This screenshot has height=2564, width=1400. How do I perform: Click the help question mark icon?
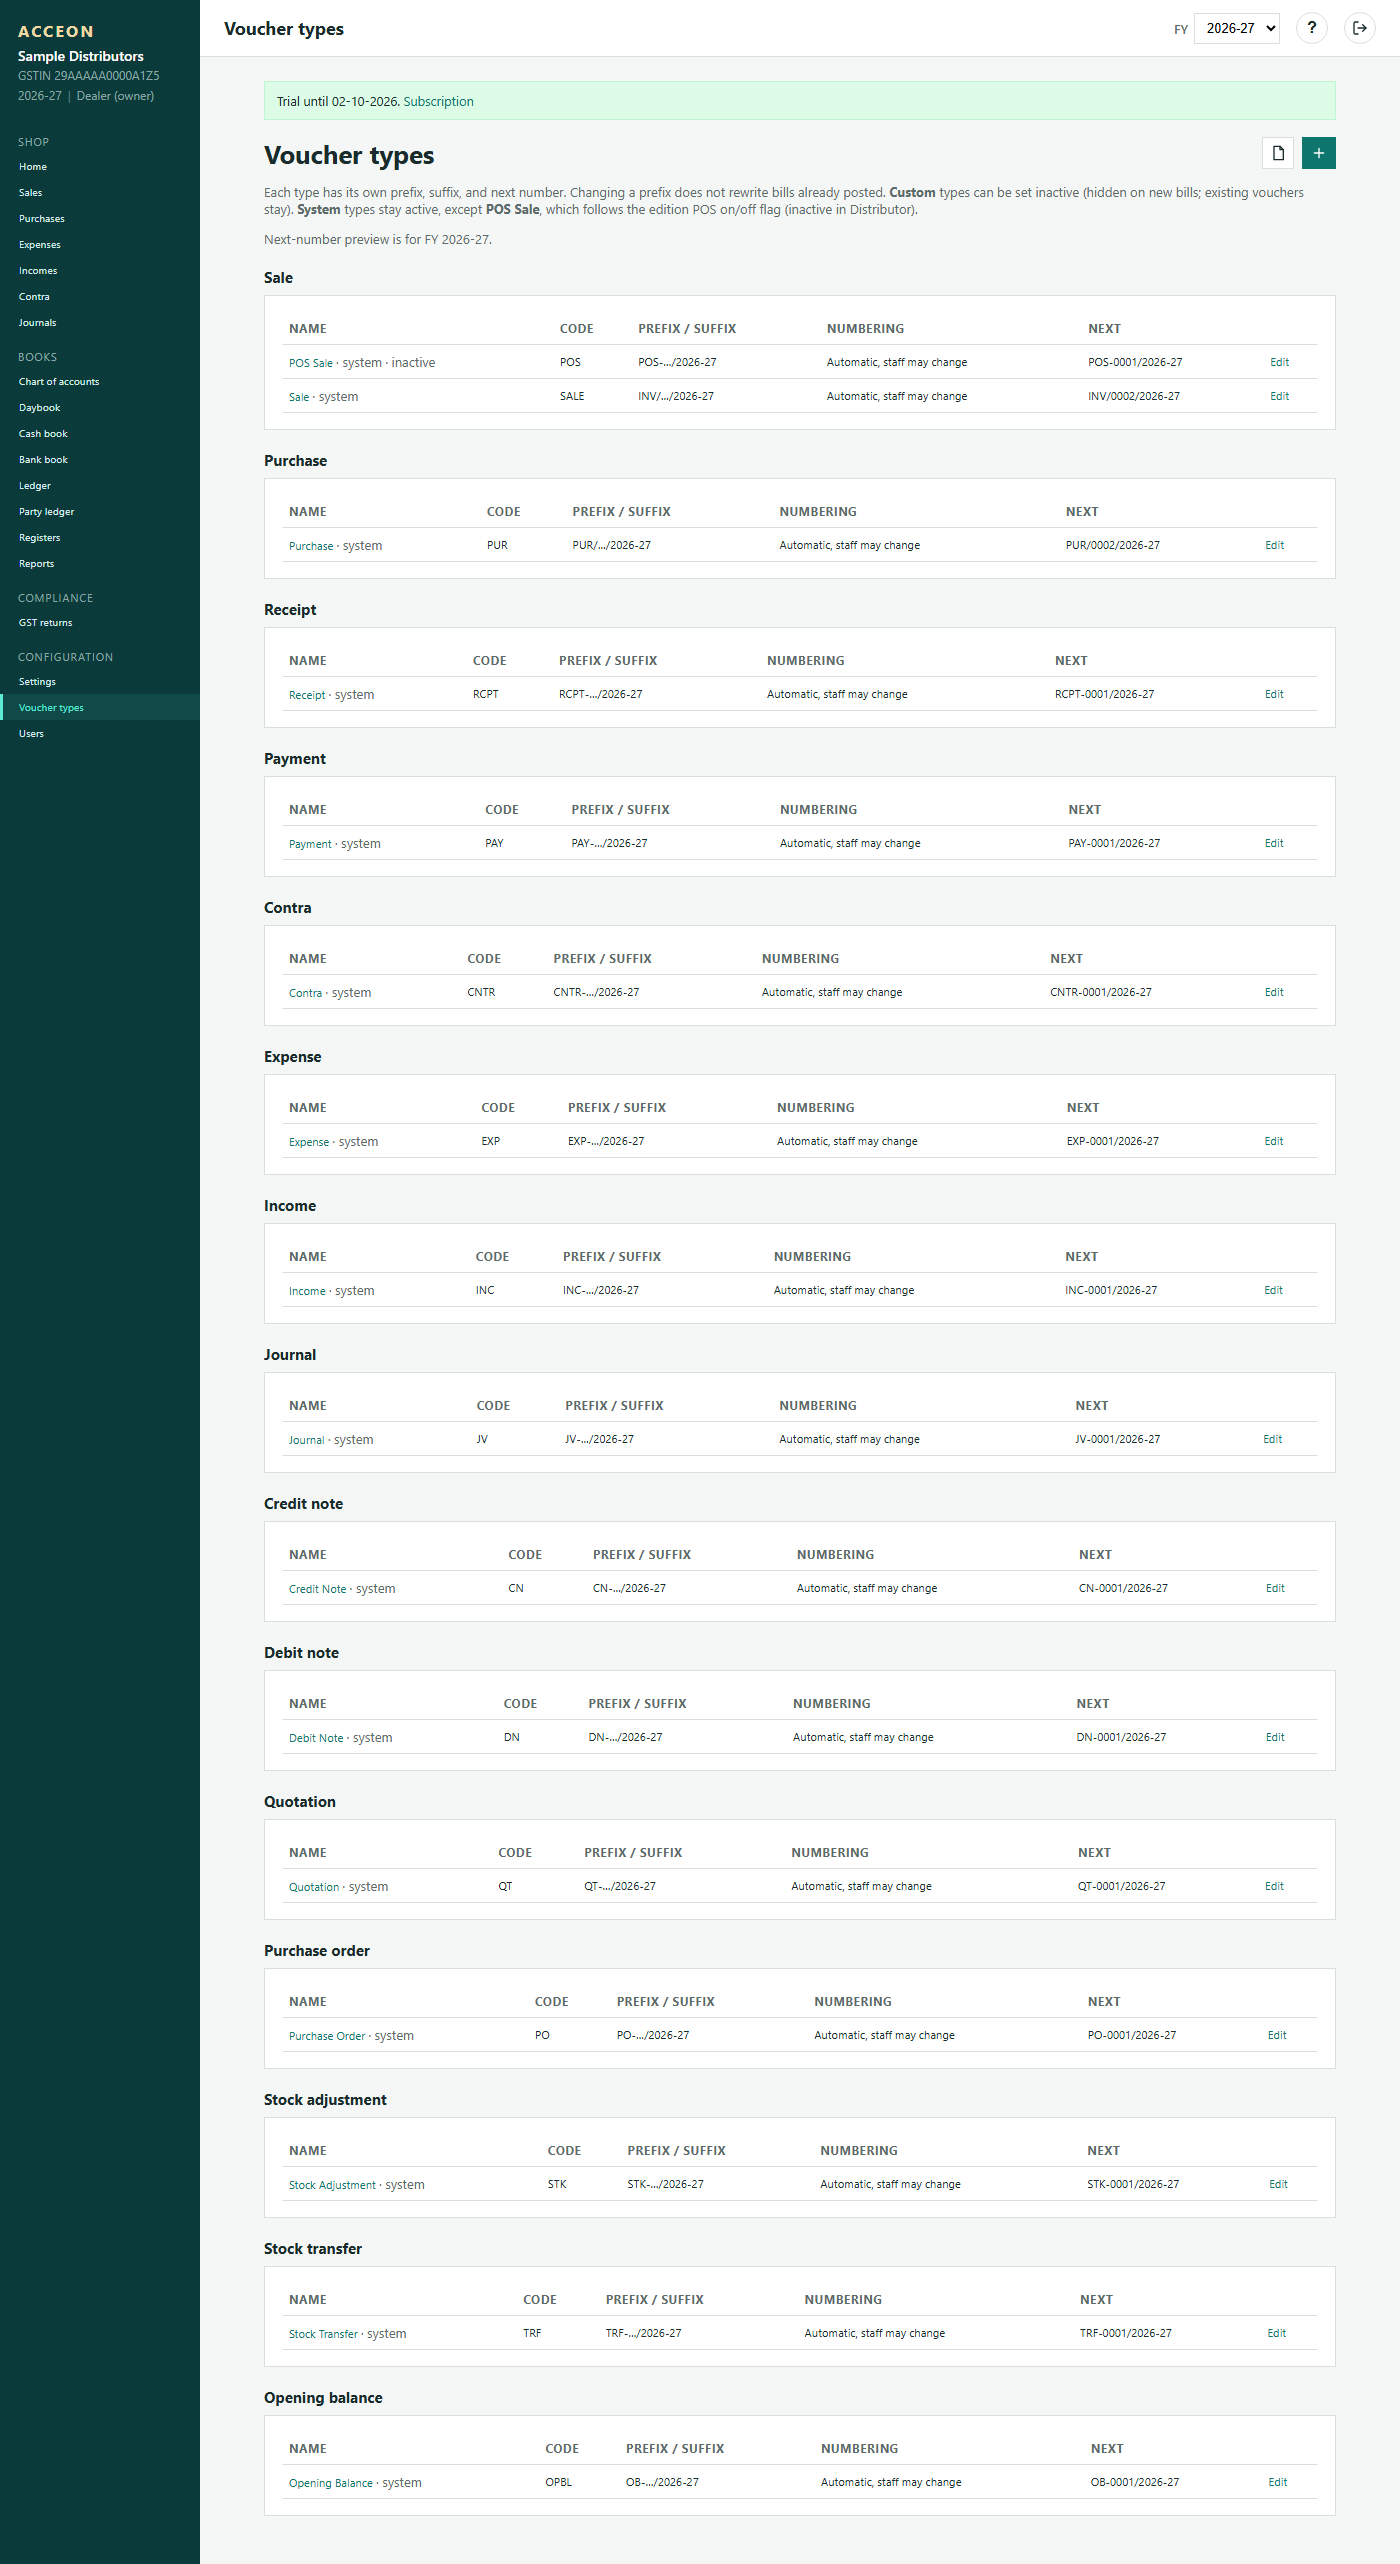[1311, 28]
